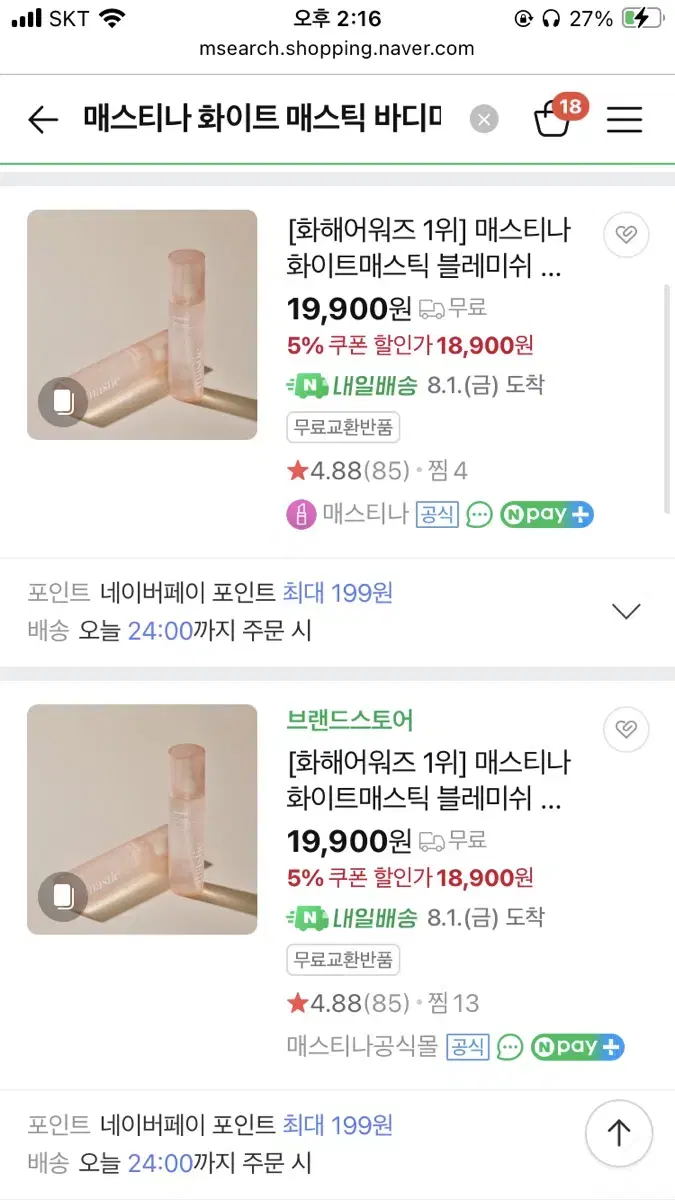Tap the N pay plus badge on first product

(x=547, y=515)
